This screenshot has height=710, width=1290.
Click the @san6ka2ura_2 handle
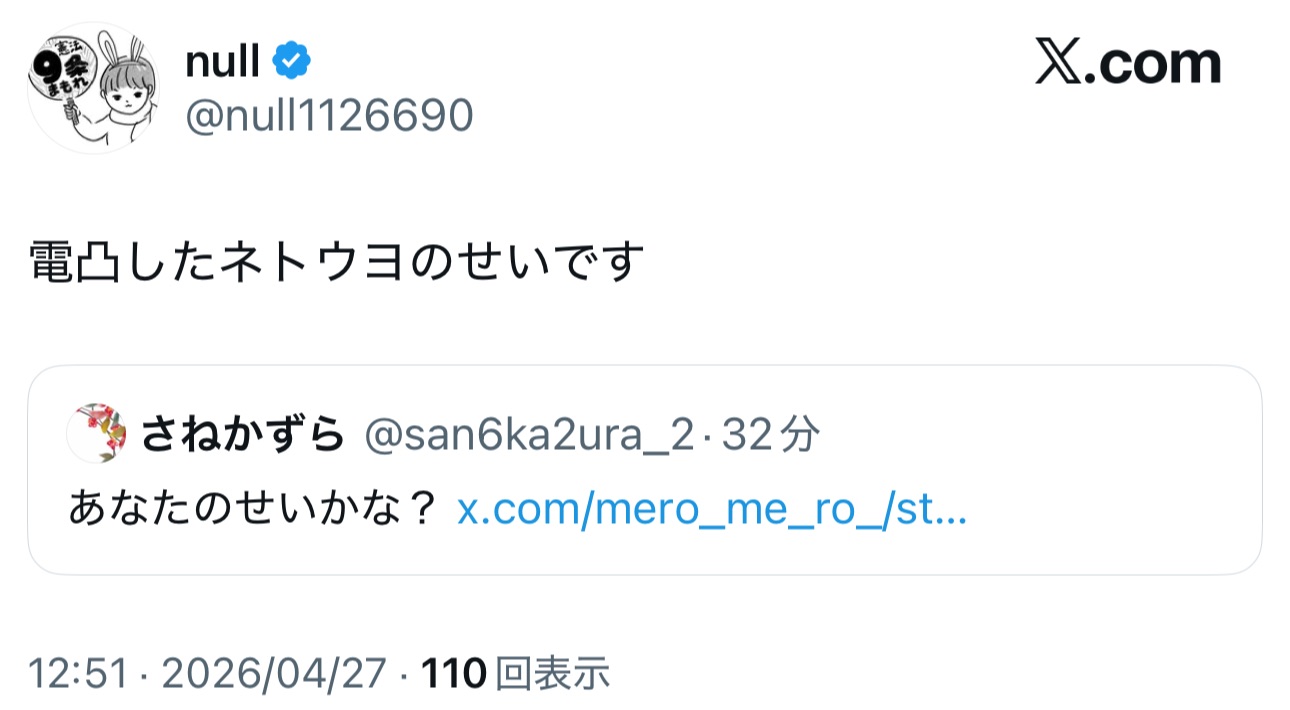click(x=528, y=435)
